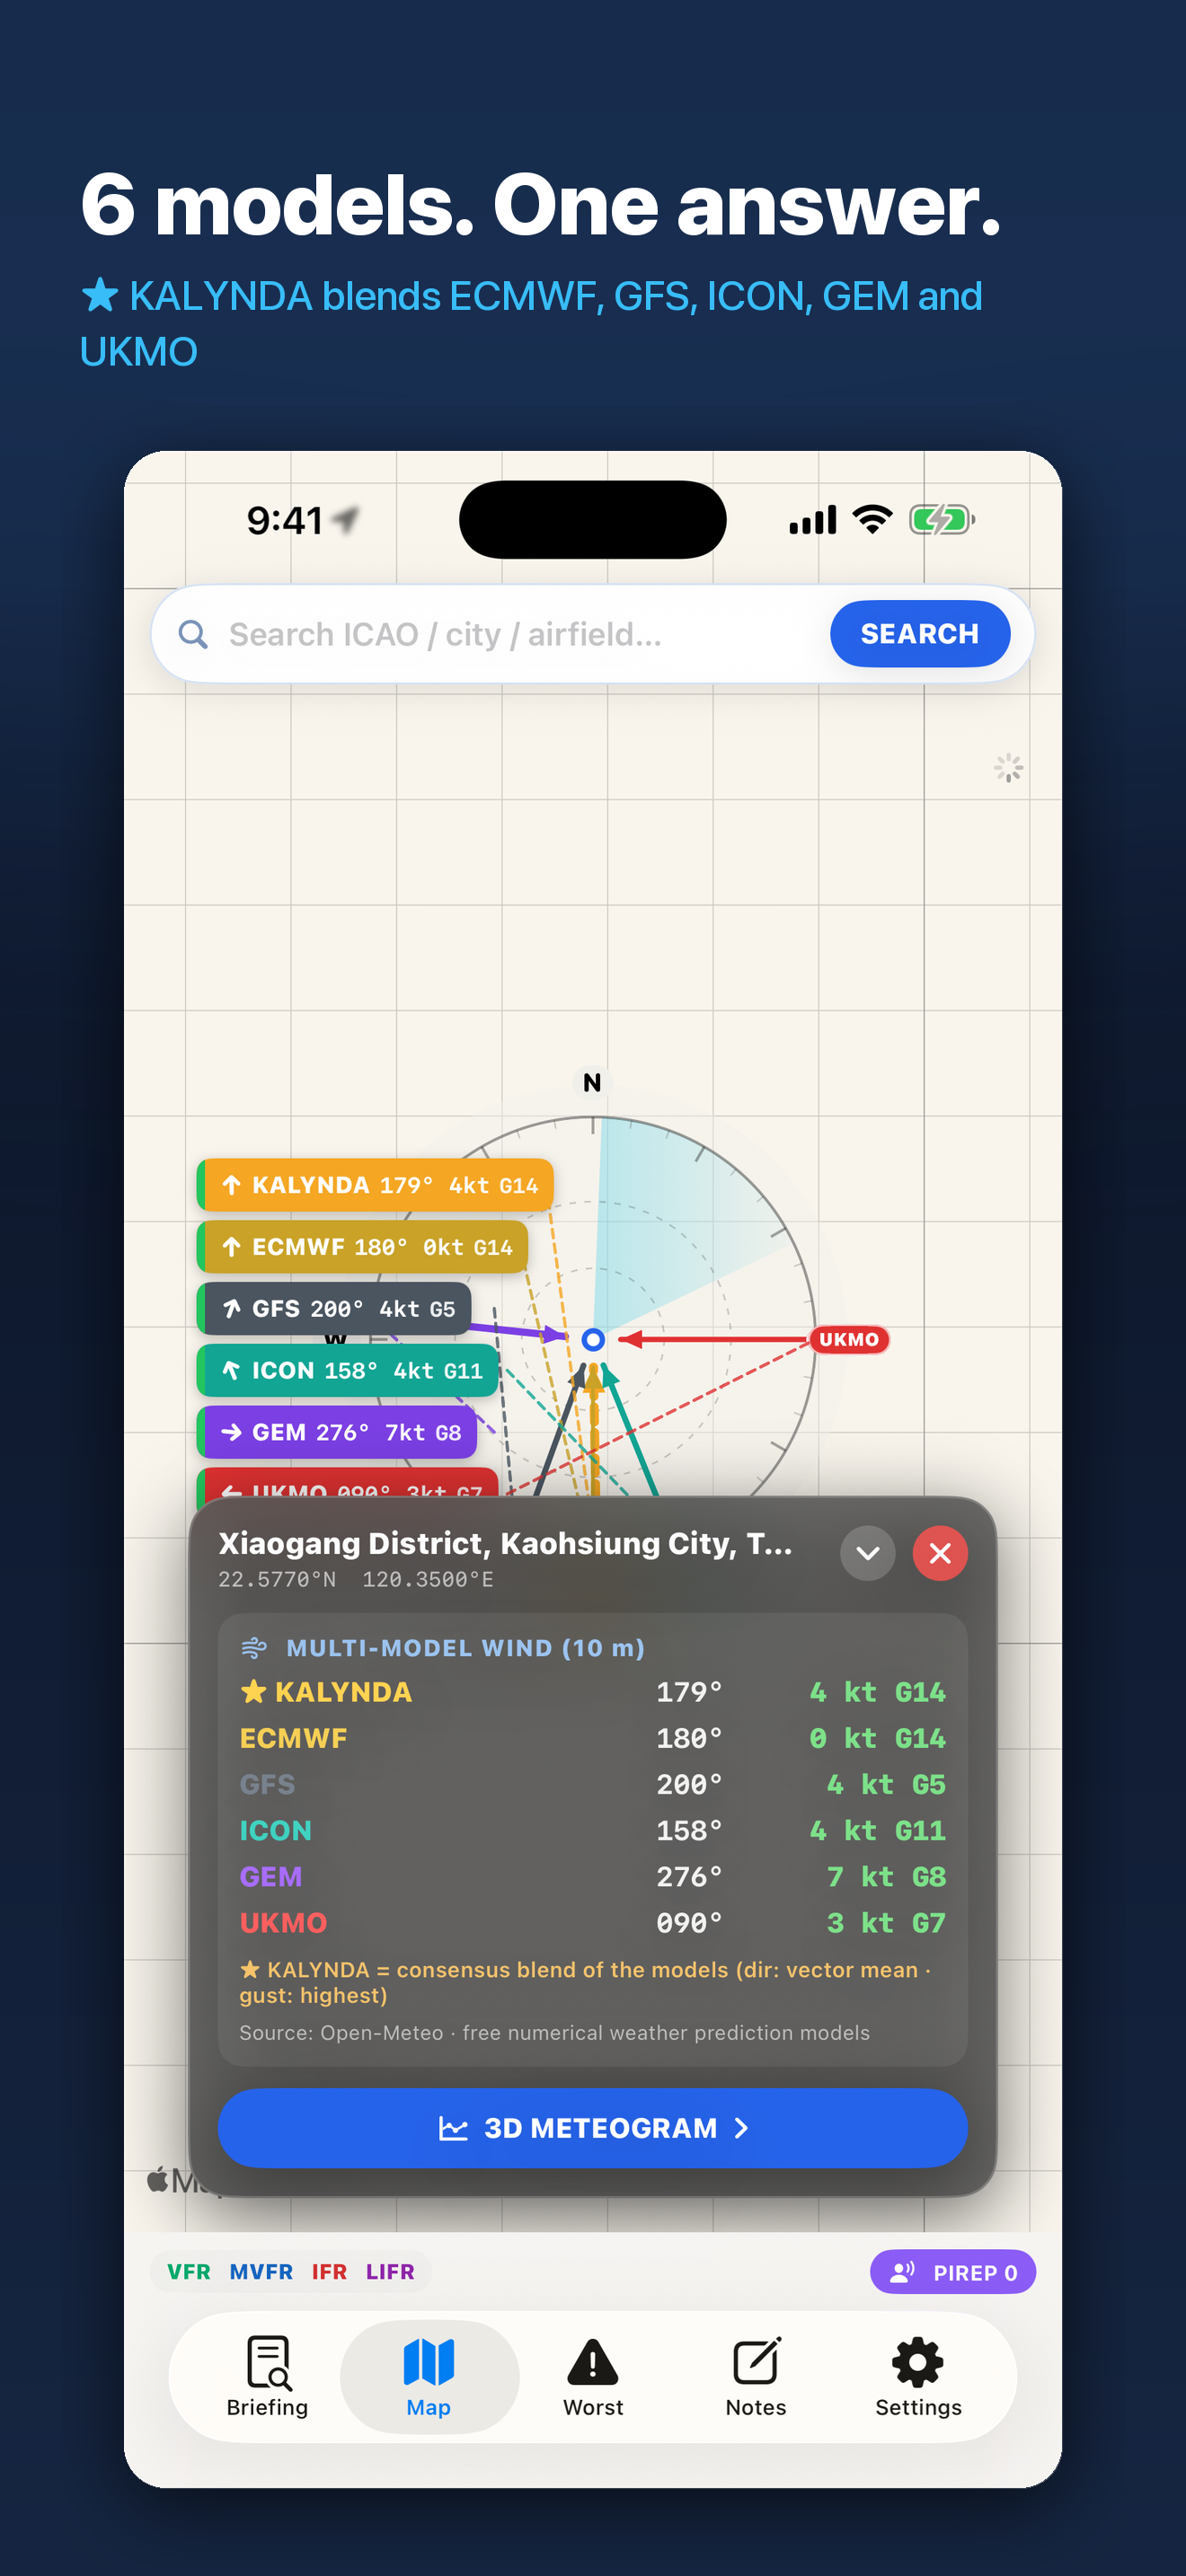This screenshot has height=2576, width=1186.
Task: Tap the battery status icon
Action: (x=941, y=520)
